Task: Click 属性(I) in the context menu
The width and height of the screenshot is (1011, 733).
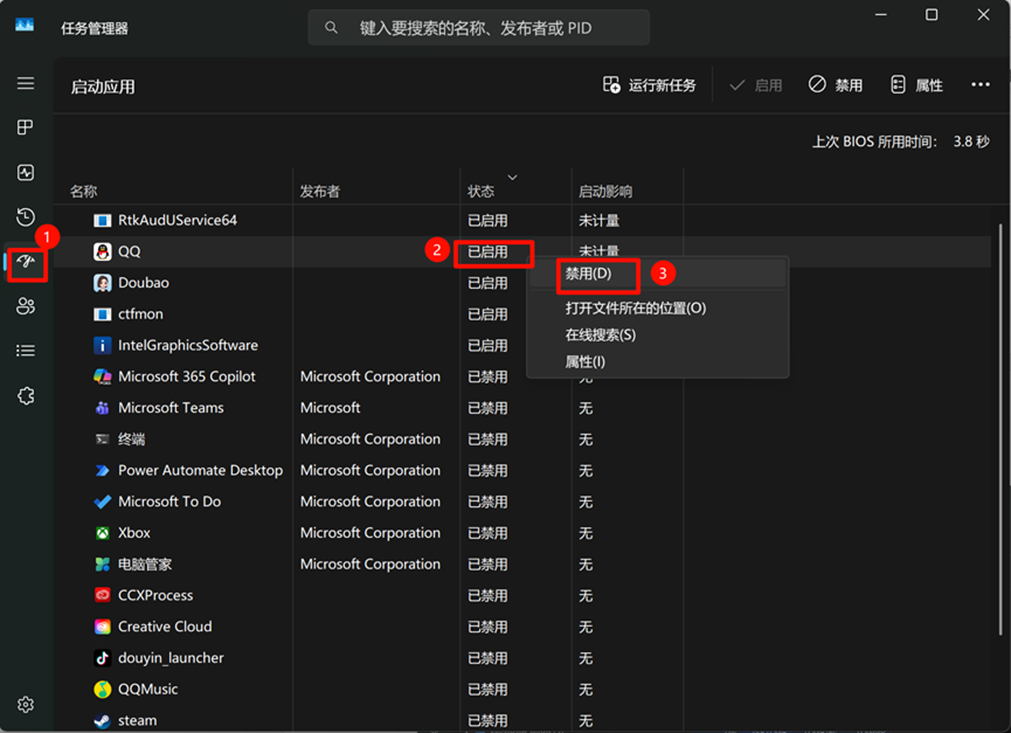Action: click(585, 362)
